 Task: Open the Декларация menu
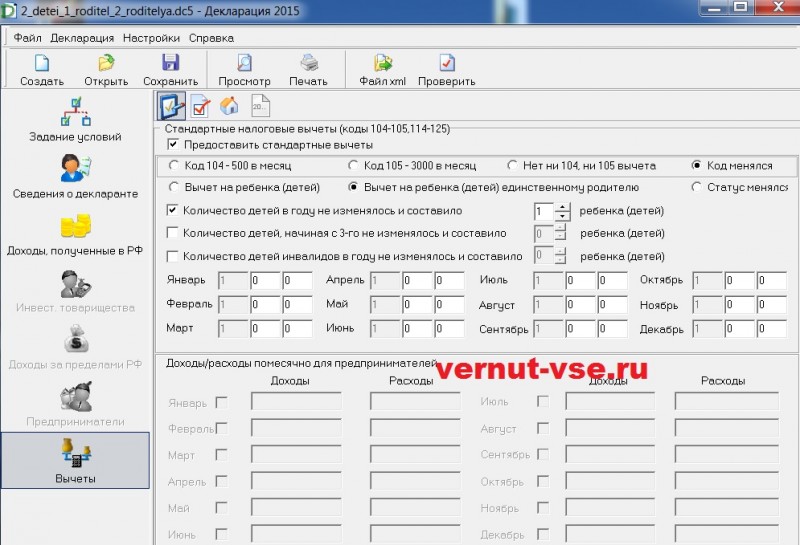(82, 38)
